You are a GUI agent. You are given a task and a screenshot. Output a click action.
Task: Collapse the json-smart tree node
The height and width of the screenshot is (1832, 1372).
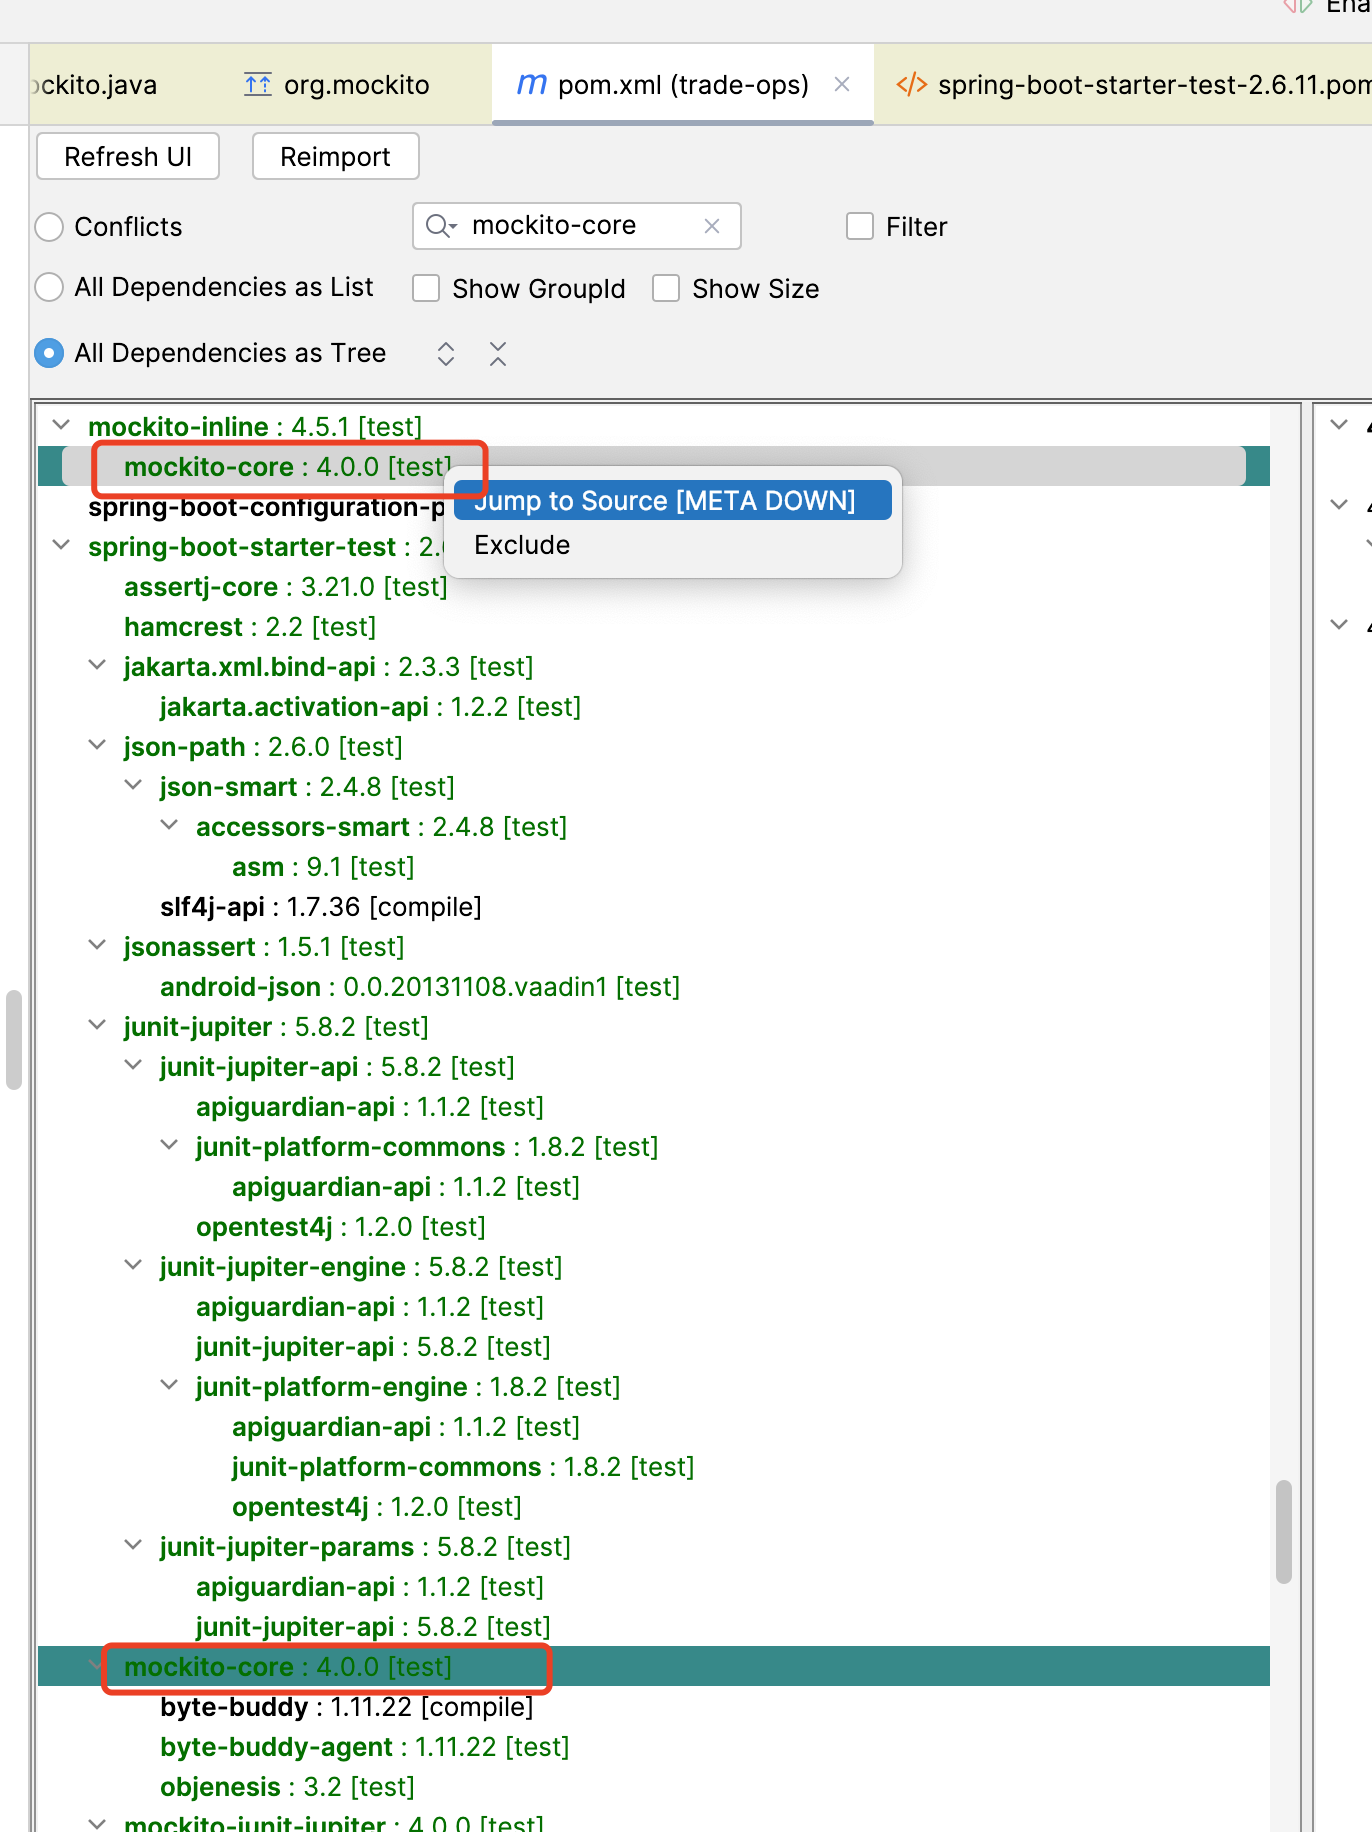[134, 786]
